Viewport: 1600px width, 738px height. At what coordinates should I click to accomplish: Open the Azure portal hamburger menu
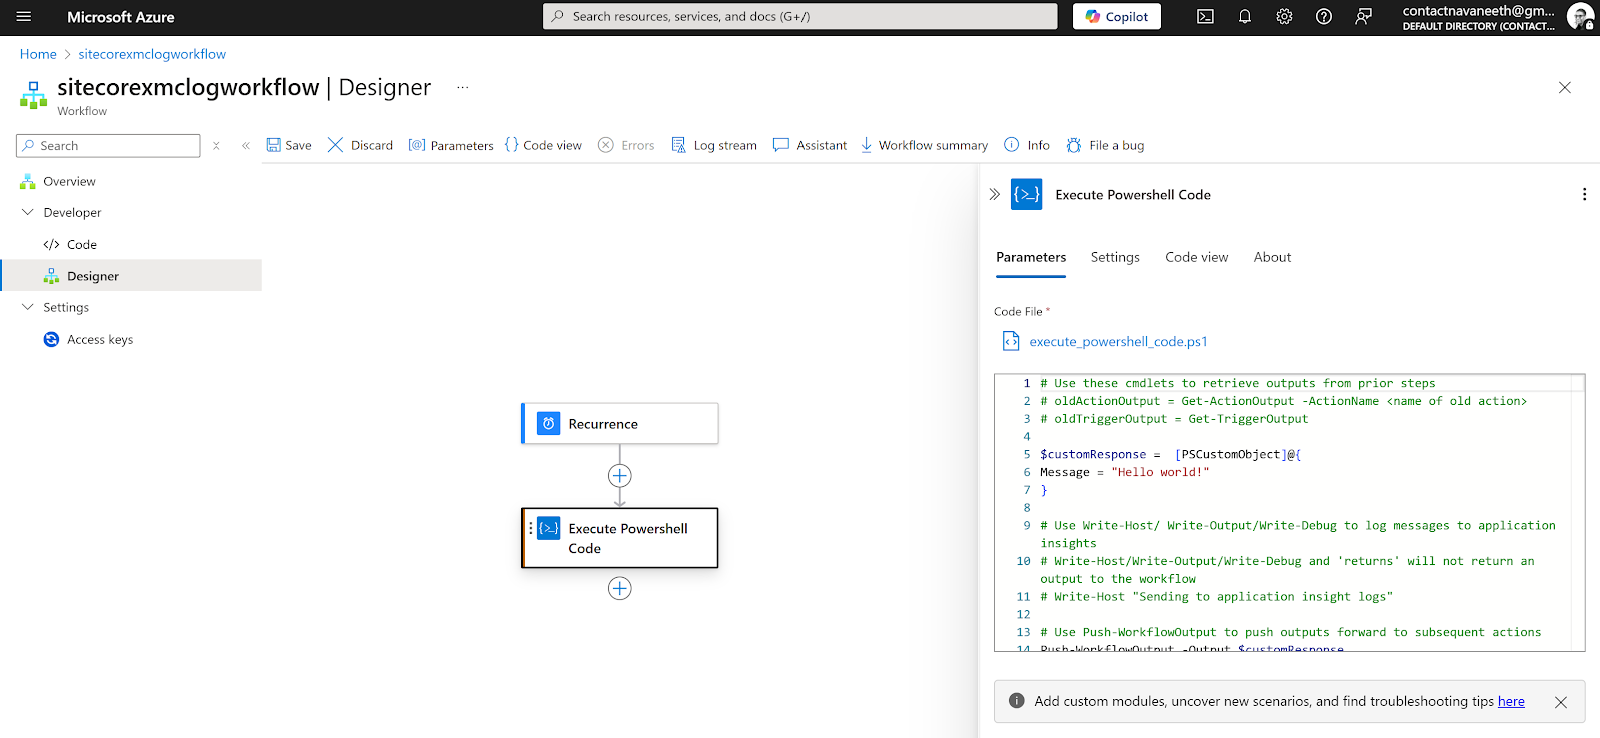click(24, 17)
